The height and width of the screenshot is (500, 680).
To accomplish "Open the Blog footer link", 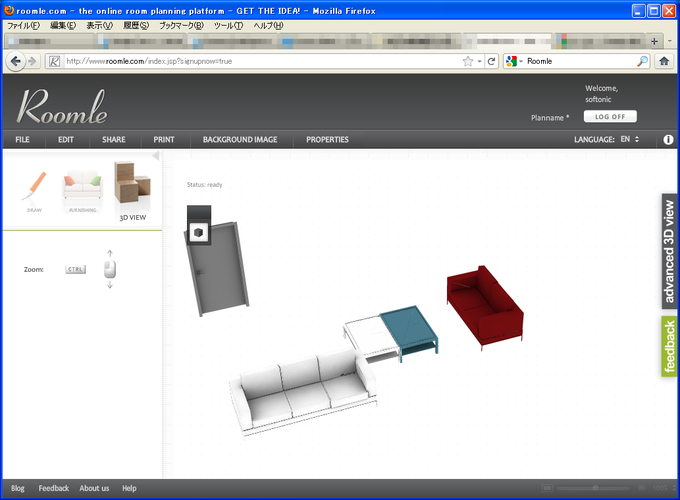I will (18, 488).
